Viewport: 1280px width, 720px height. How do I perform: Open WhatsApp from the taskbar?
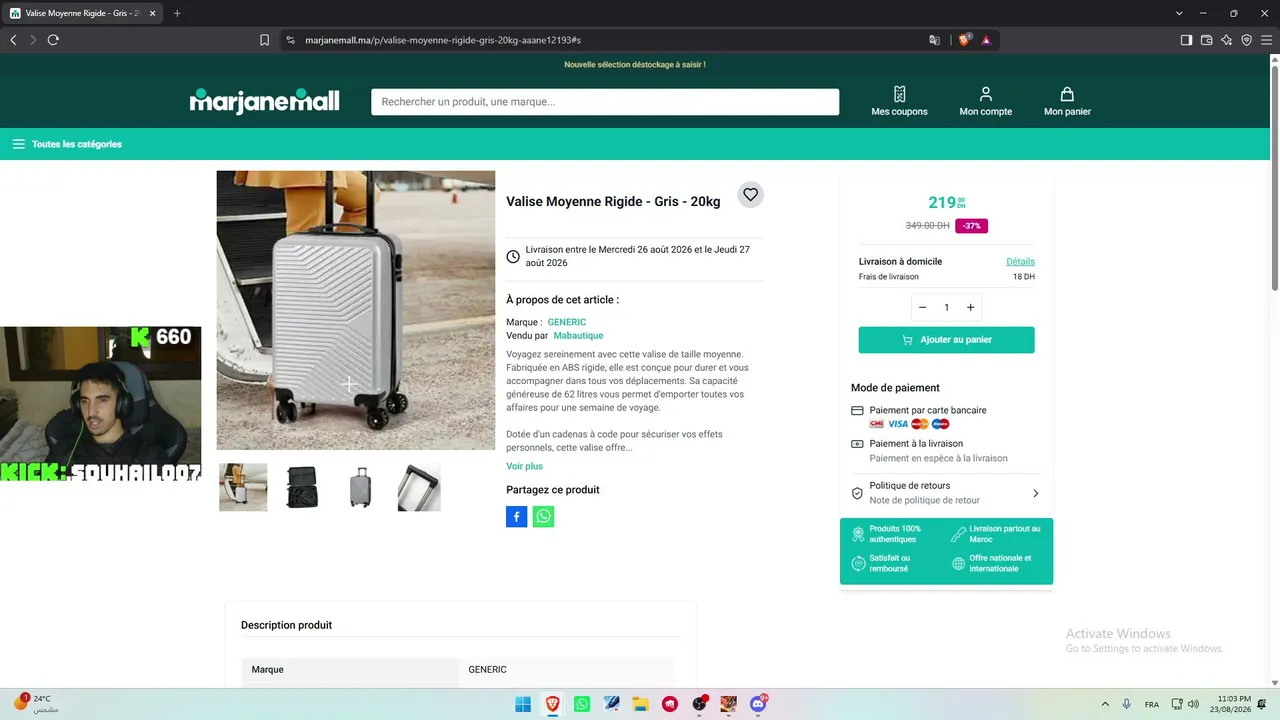point(582,704)
